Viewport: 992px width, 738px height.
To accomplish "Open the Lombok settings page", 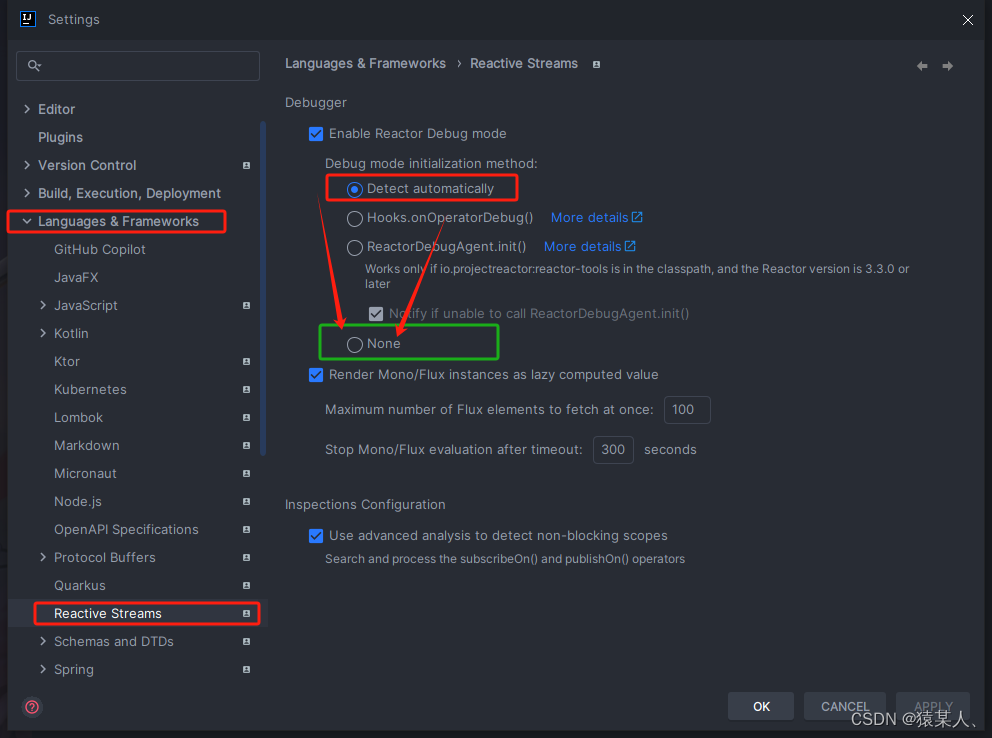I will pyautogui.click(x=78, y=417).
